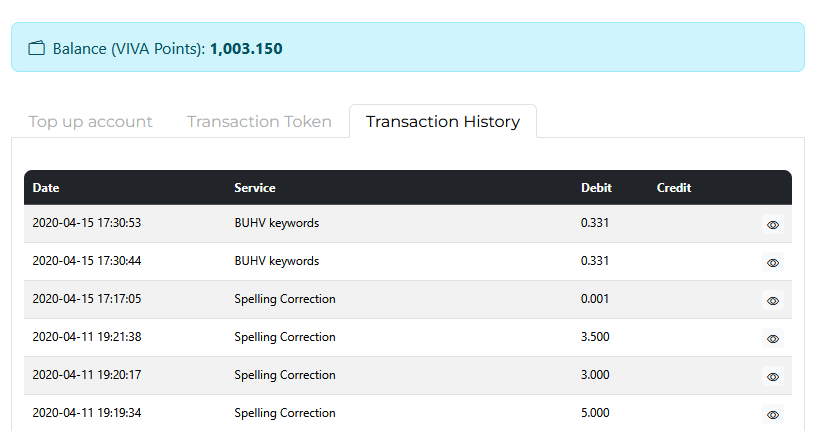Click eye icon for 17:30:44 BUHV keywords row

[x=772, y=263]
